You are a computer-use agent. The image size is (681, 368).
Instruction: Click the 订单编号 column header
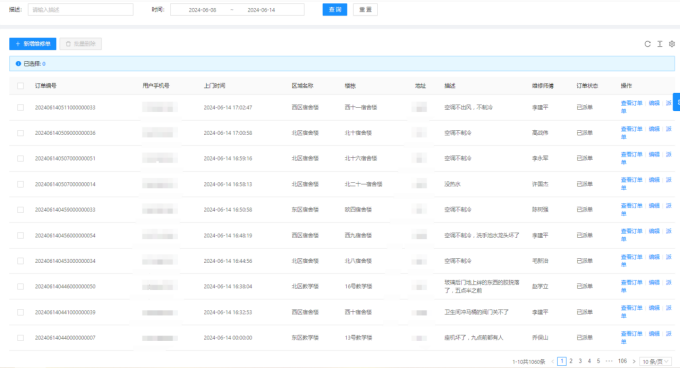click(x=46, y=86)
